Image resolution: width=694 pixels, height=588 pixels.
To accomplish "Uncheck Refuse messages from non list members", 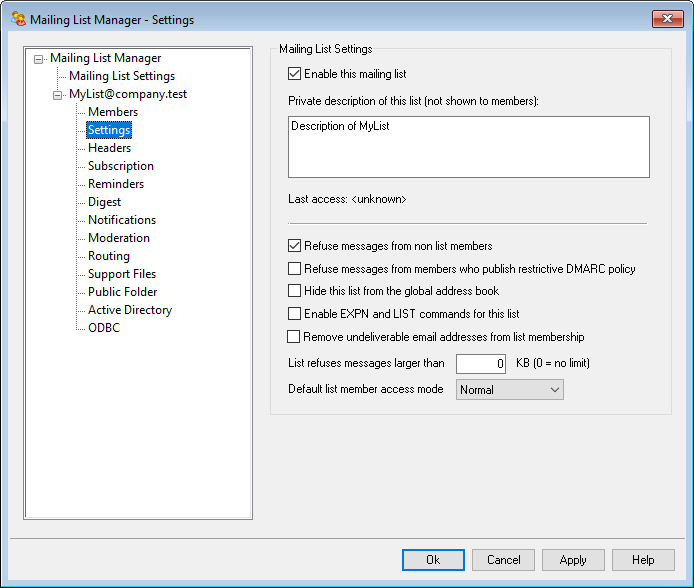I will tap(294, 245).
